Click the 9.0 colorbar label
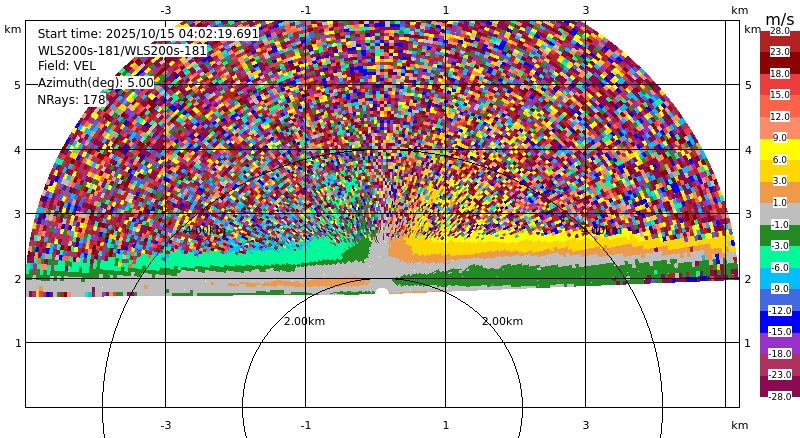This screenshot has width=800, height=438. tap(780, 138)
